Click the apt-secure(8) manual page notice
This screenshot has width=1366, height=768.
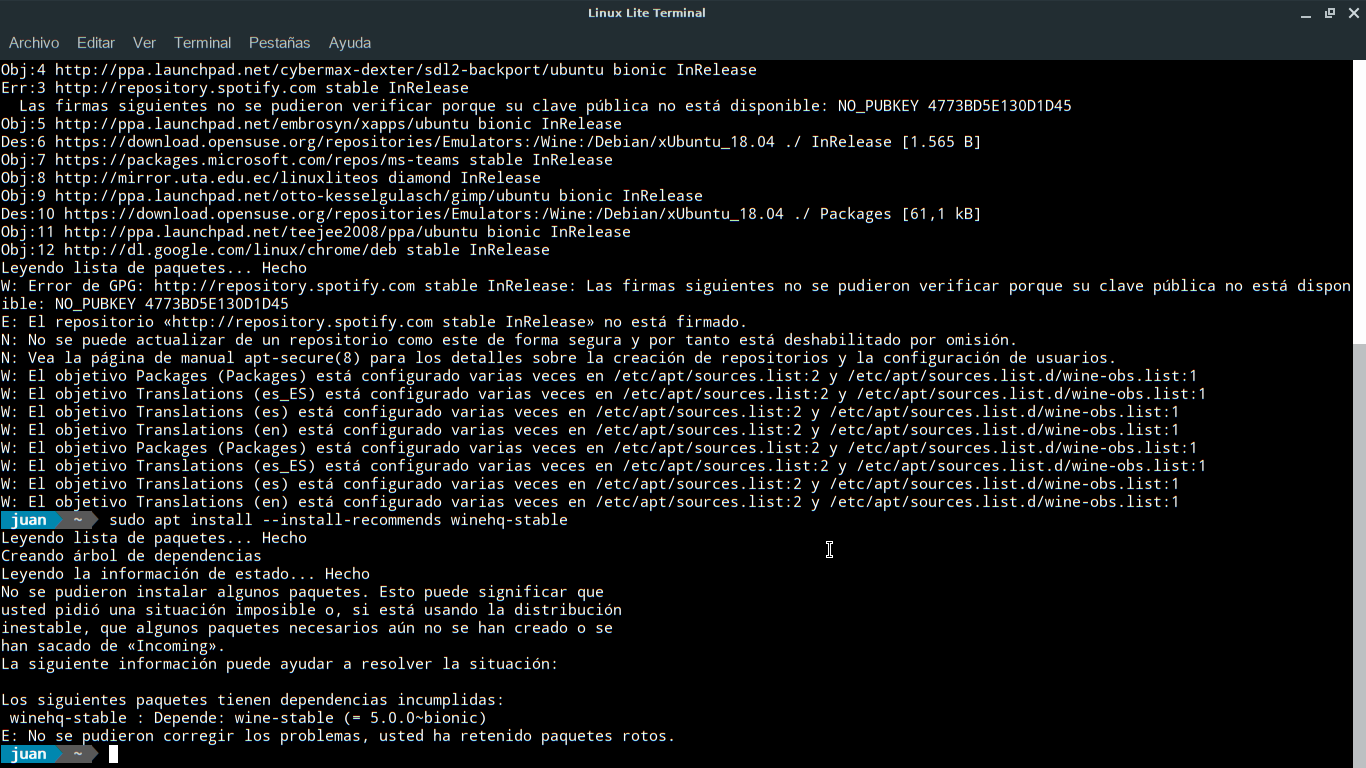pyautogui.click(x=558, y=358)
